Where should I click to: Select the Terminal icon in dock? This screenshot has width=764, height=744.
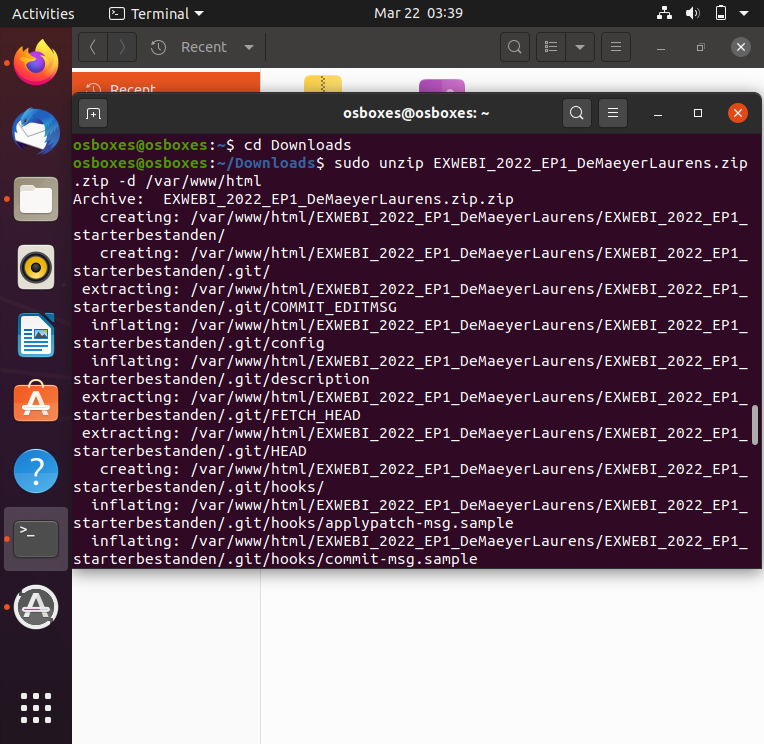(x=36, y=539)
